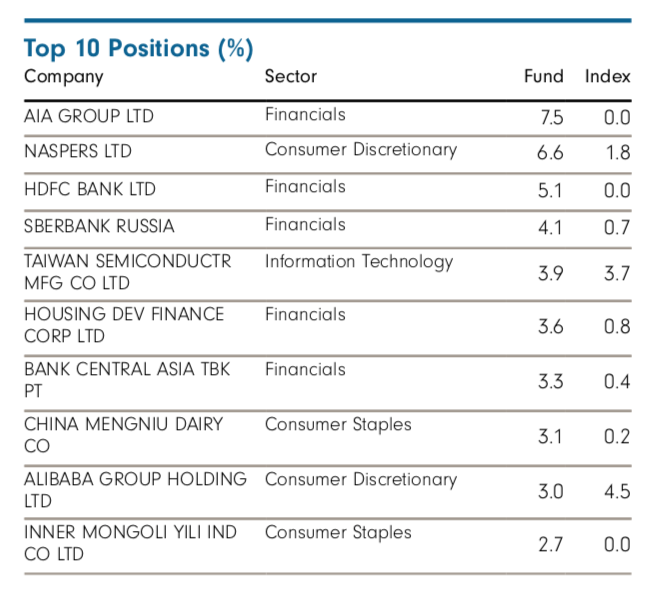The height and width of the screenshot is (604, 655).
Task: Click CHINA MENGNIU DAIRY CO entry
Action: pos(123,435)
